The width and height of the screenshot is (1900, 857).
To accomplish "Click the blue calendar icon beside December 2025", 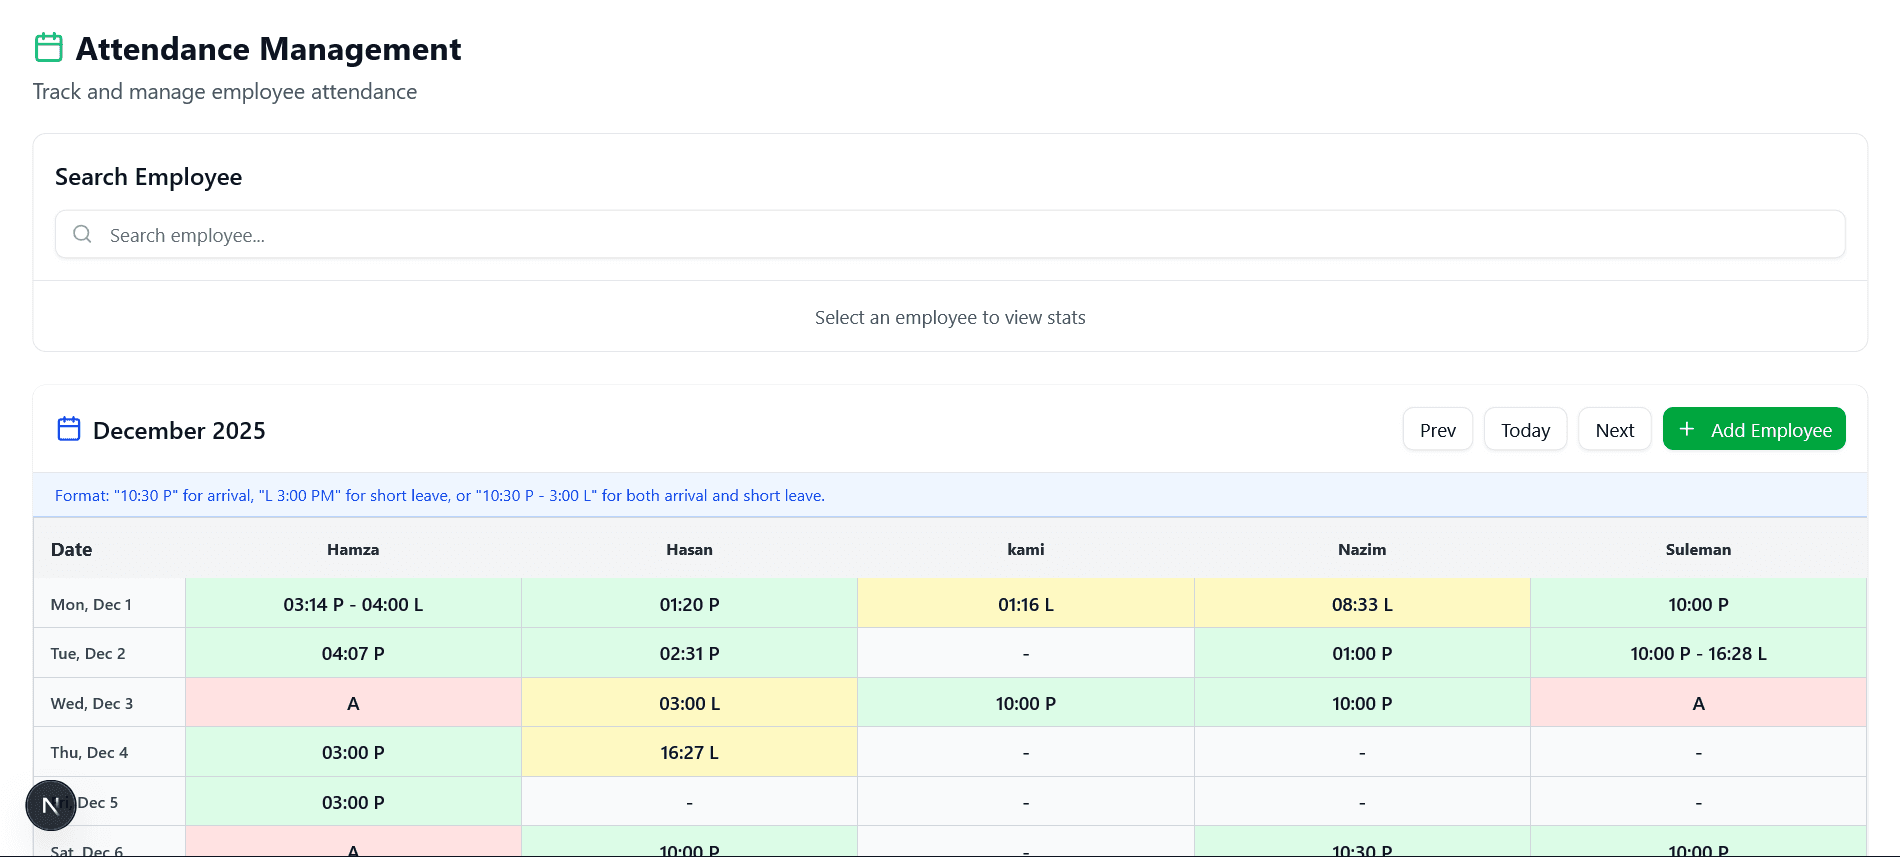I will (x=69, y=429).
